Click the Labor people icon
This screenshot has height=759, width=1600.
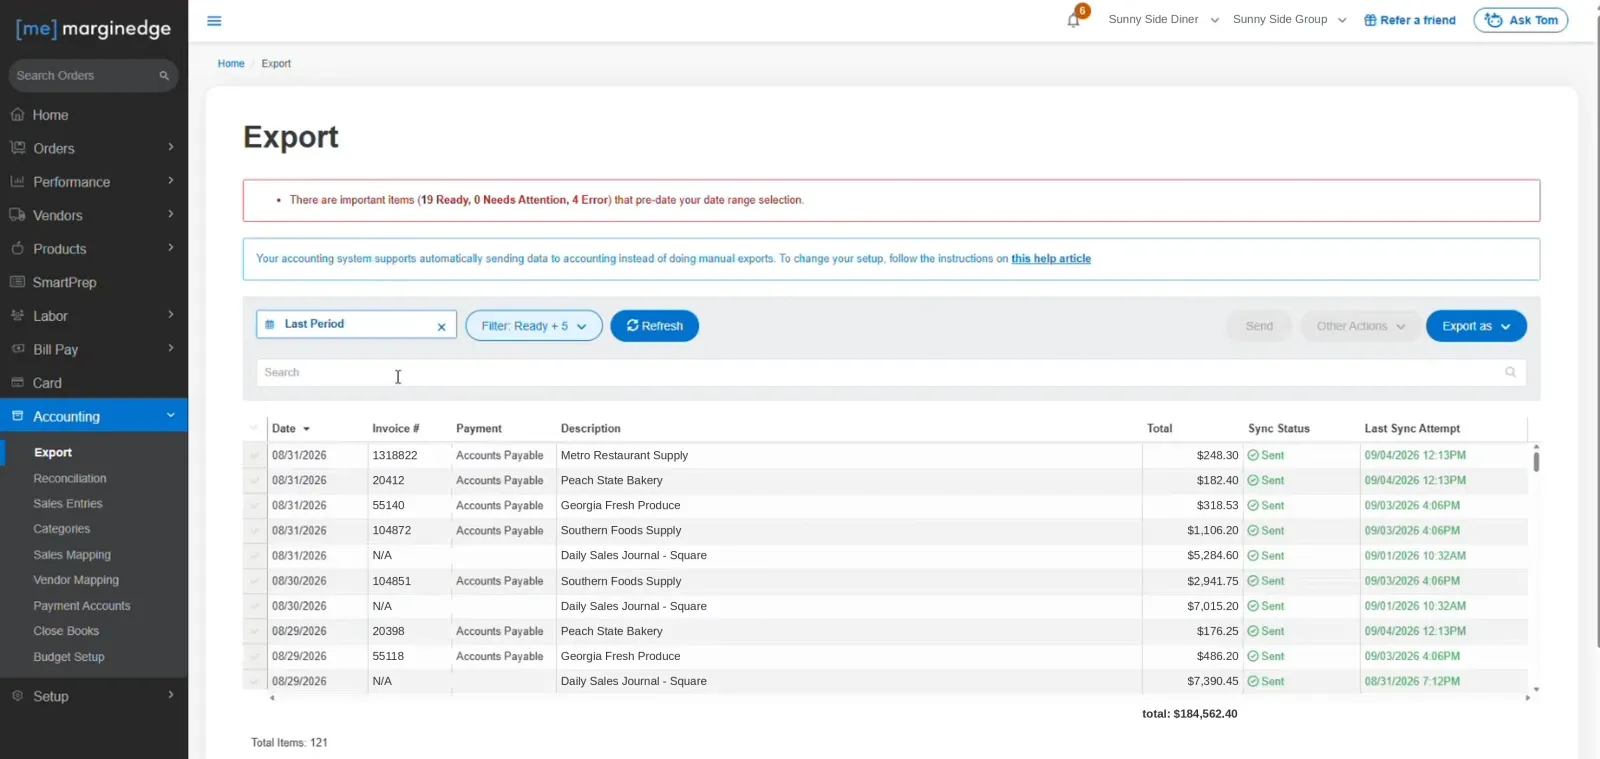pos(17,316)
